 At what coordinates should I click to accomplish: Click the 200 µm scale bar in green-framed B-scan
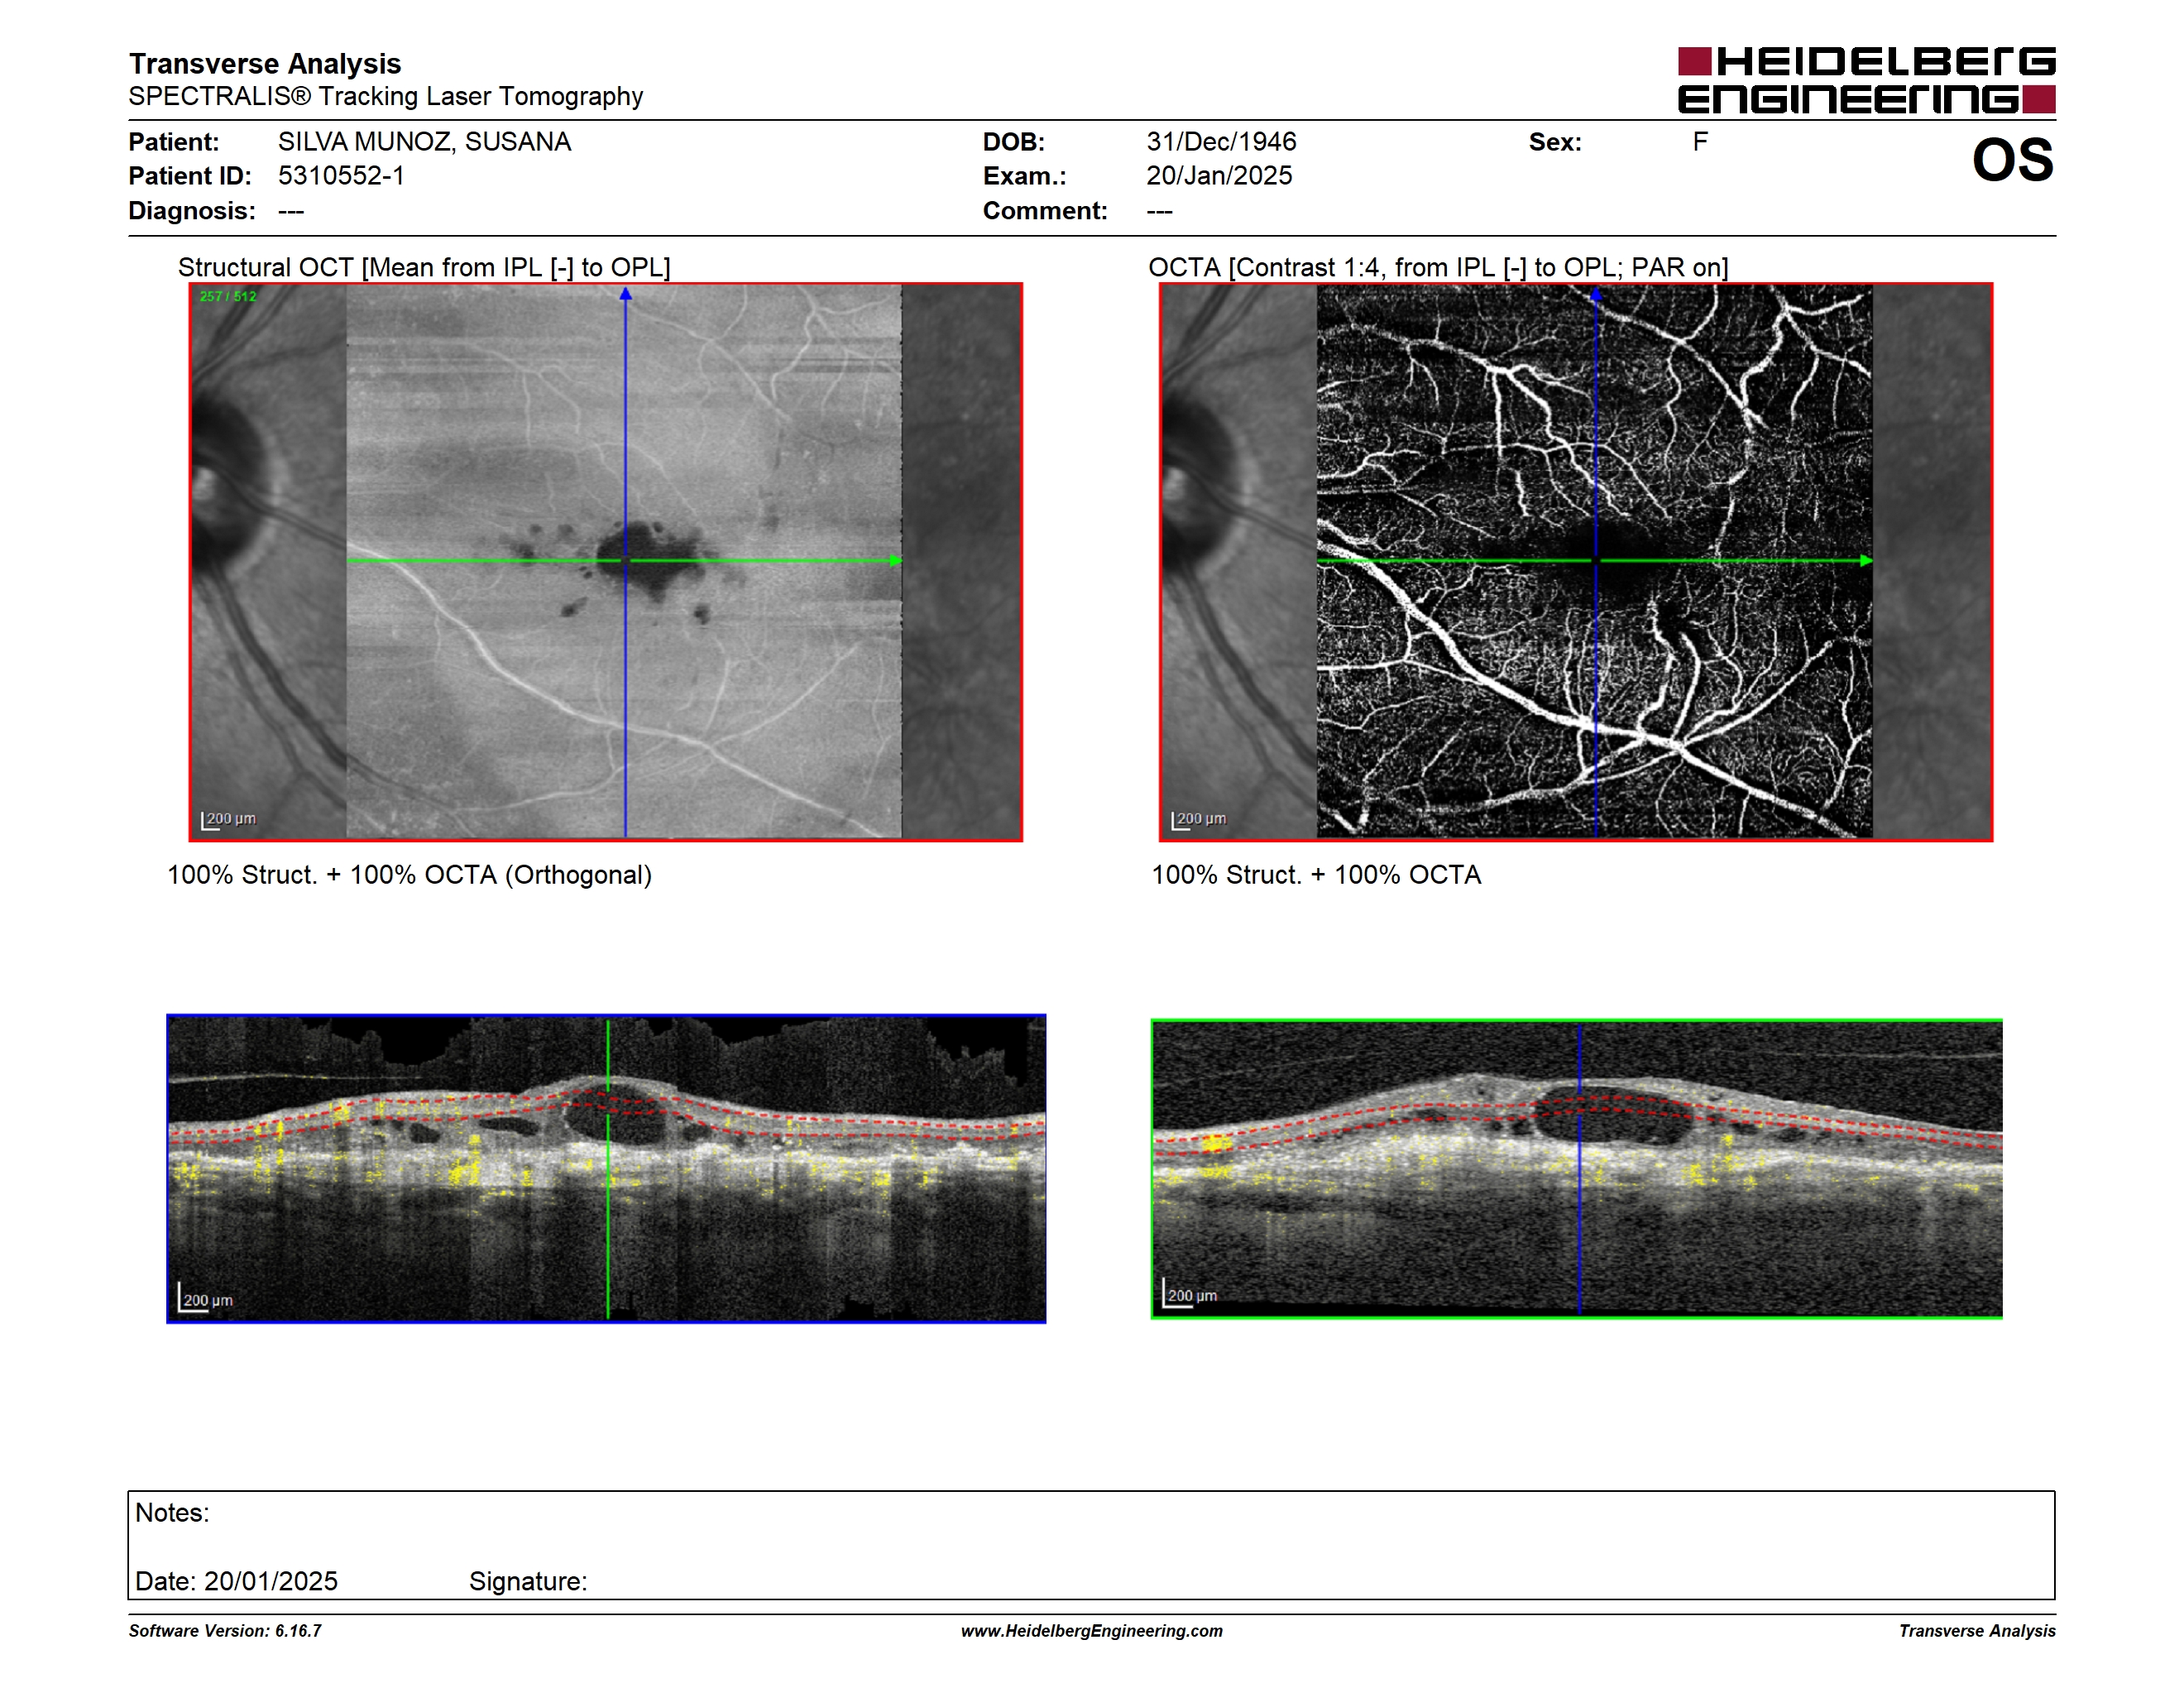click(x=1191, y=1293)
